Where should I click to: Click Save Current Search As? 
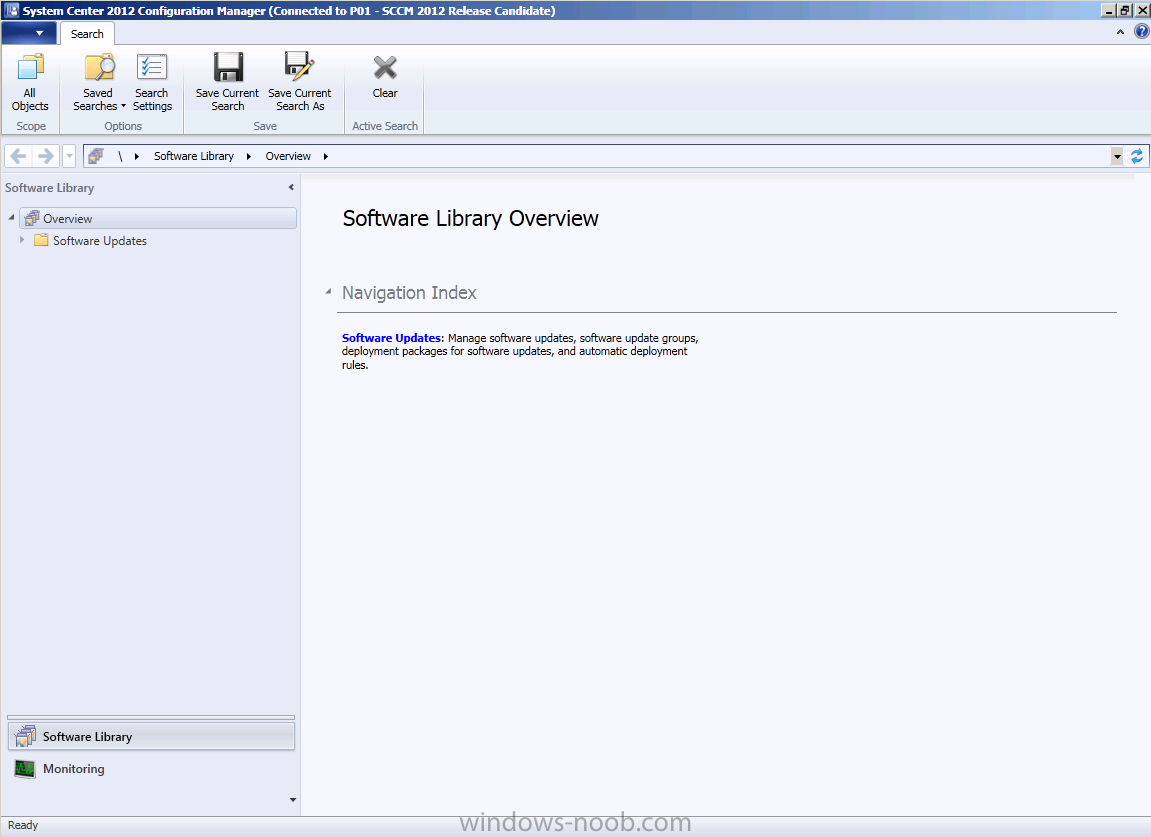pos(299,81)
